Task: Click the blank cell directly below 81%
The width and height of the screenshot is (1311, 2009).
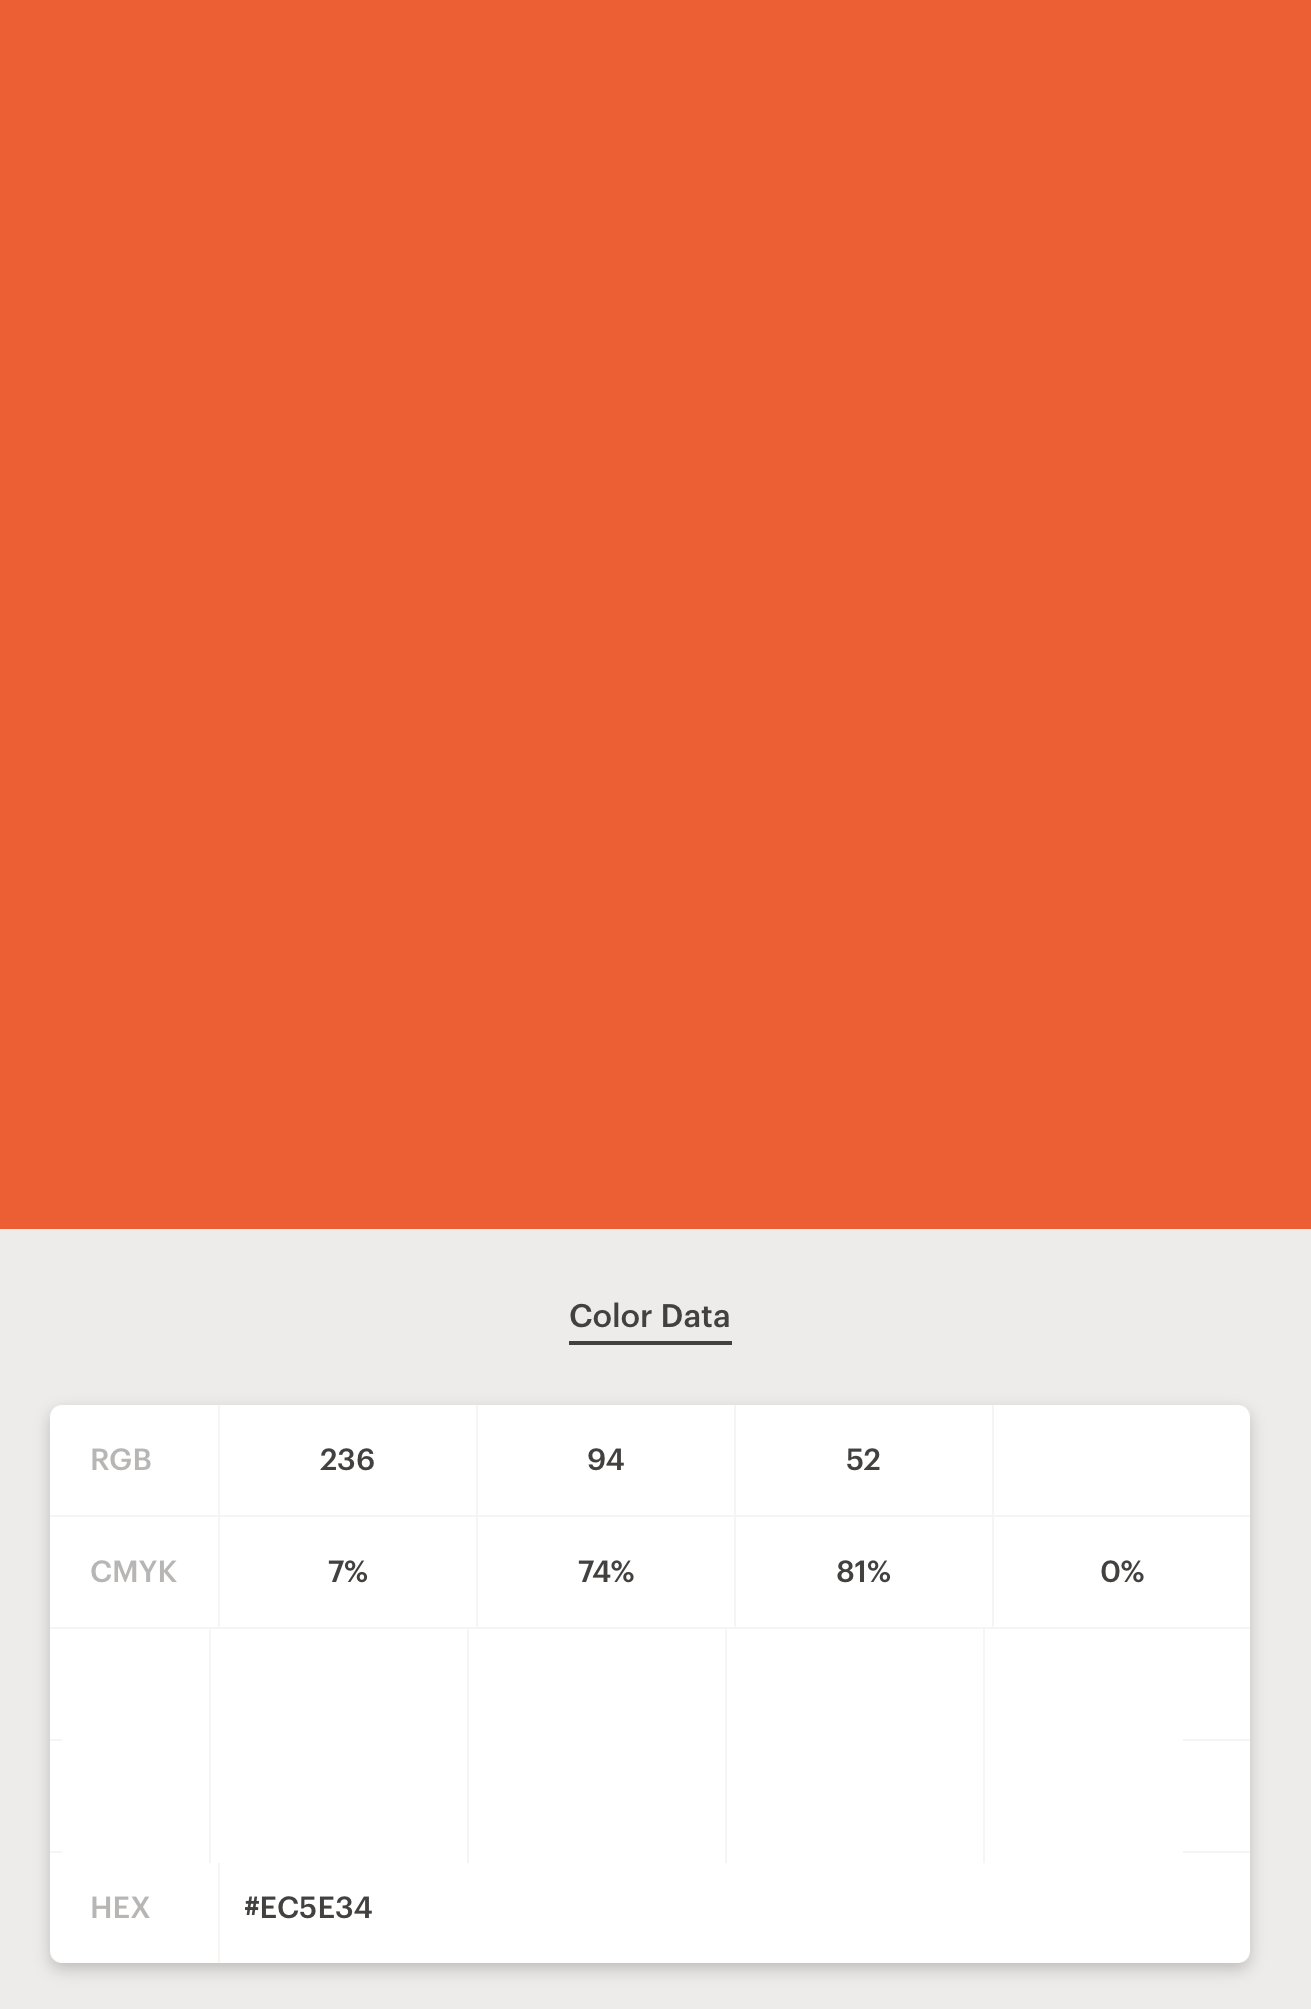Action: click(x=855, y=1684)
